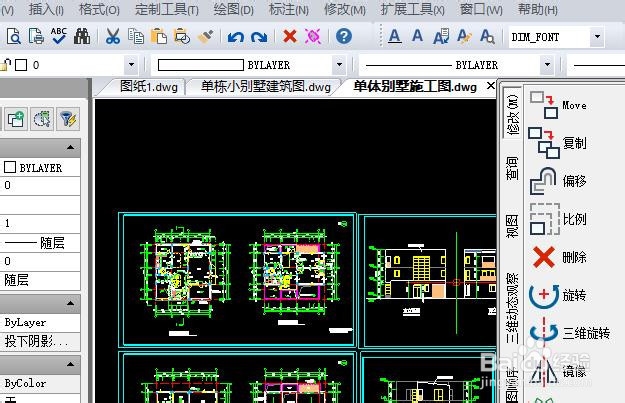
Task: Open the BYLAYER linetype dropdown
Action: tap(547, 65)
